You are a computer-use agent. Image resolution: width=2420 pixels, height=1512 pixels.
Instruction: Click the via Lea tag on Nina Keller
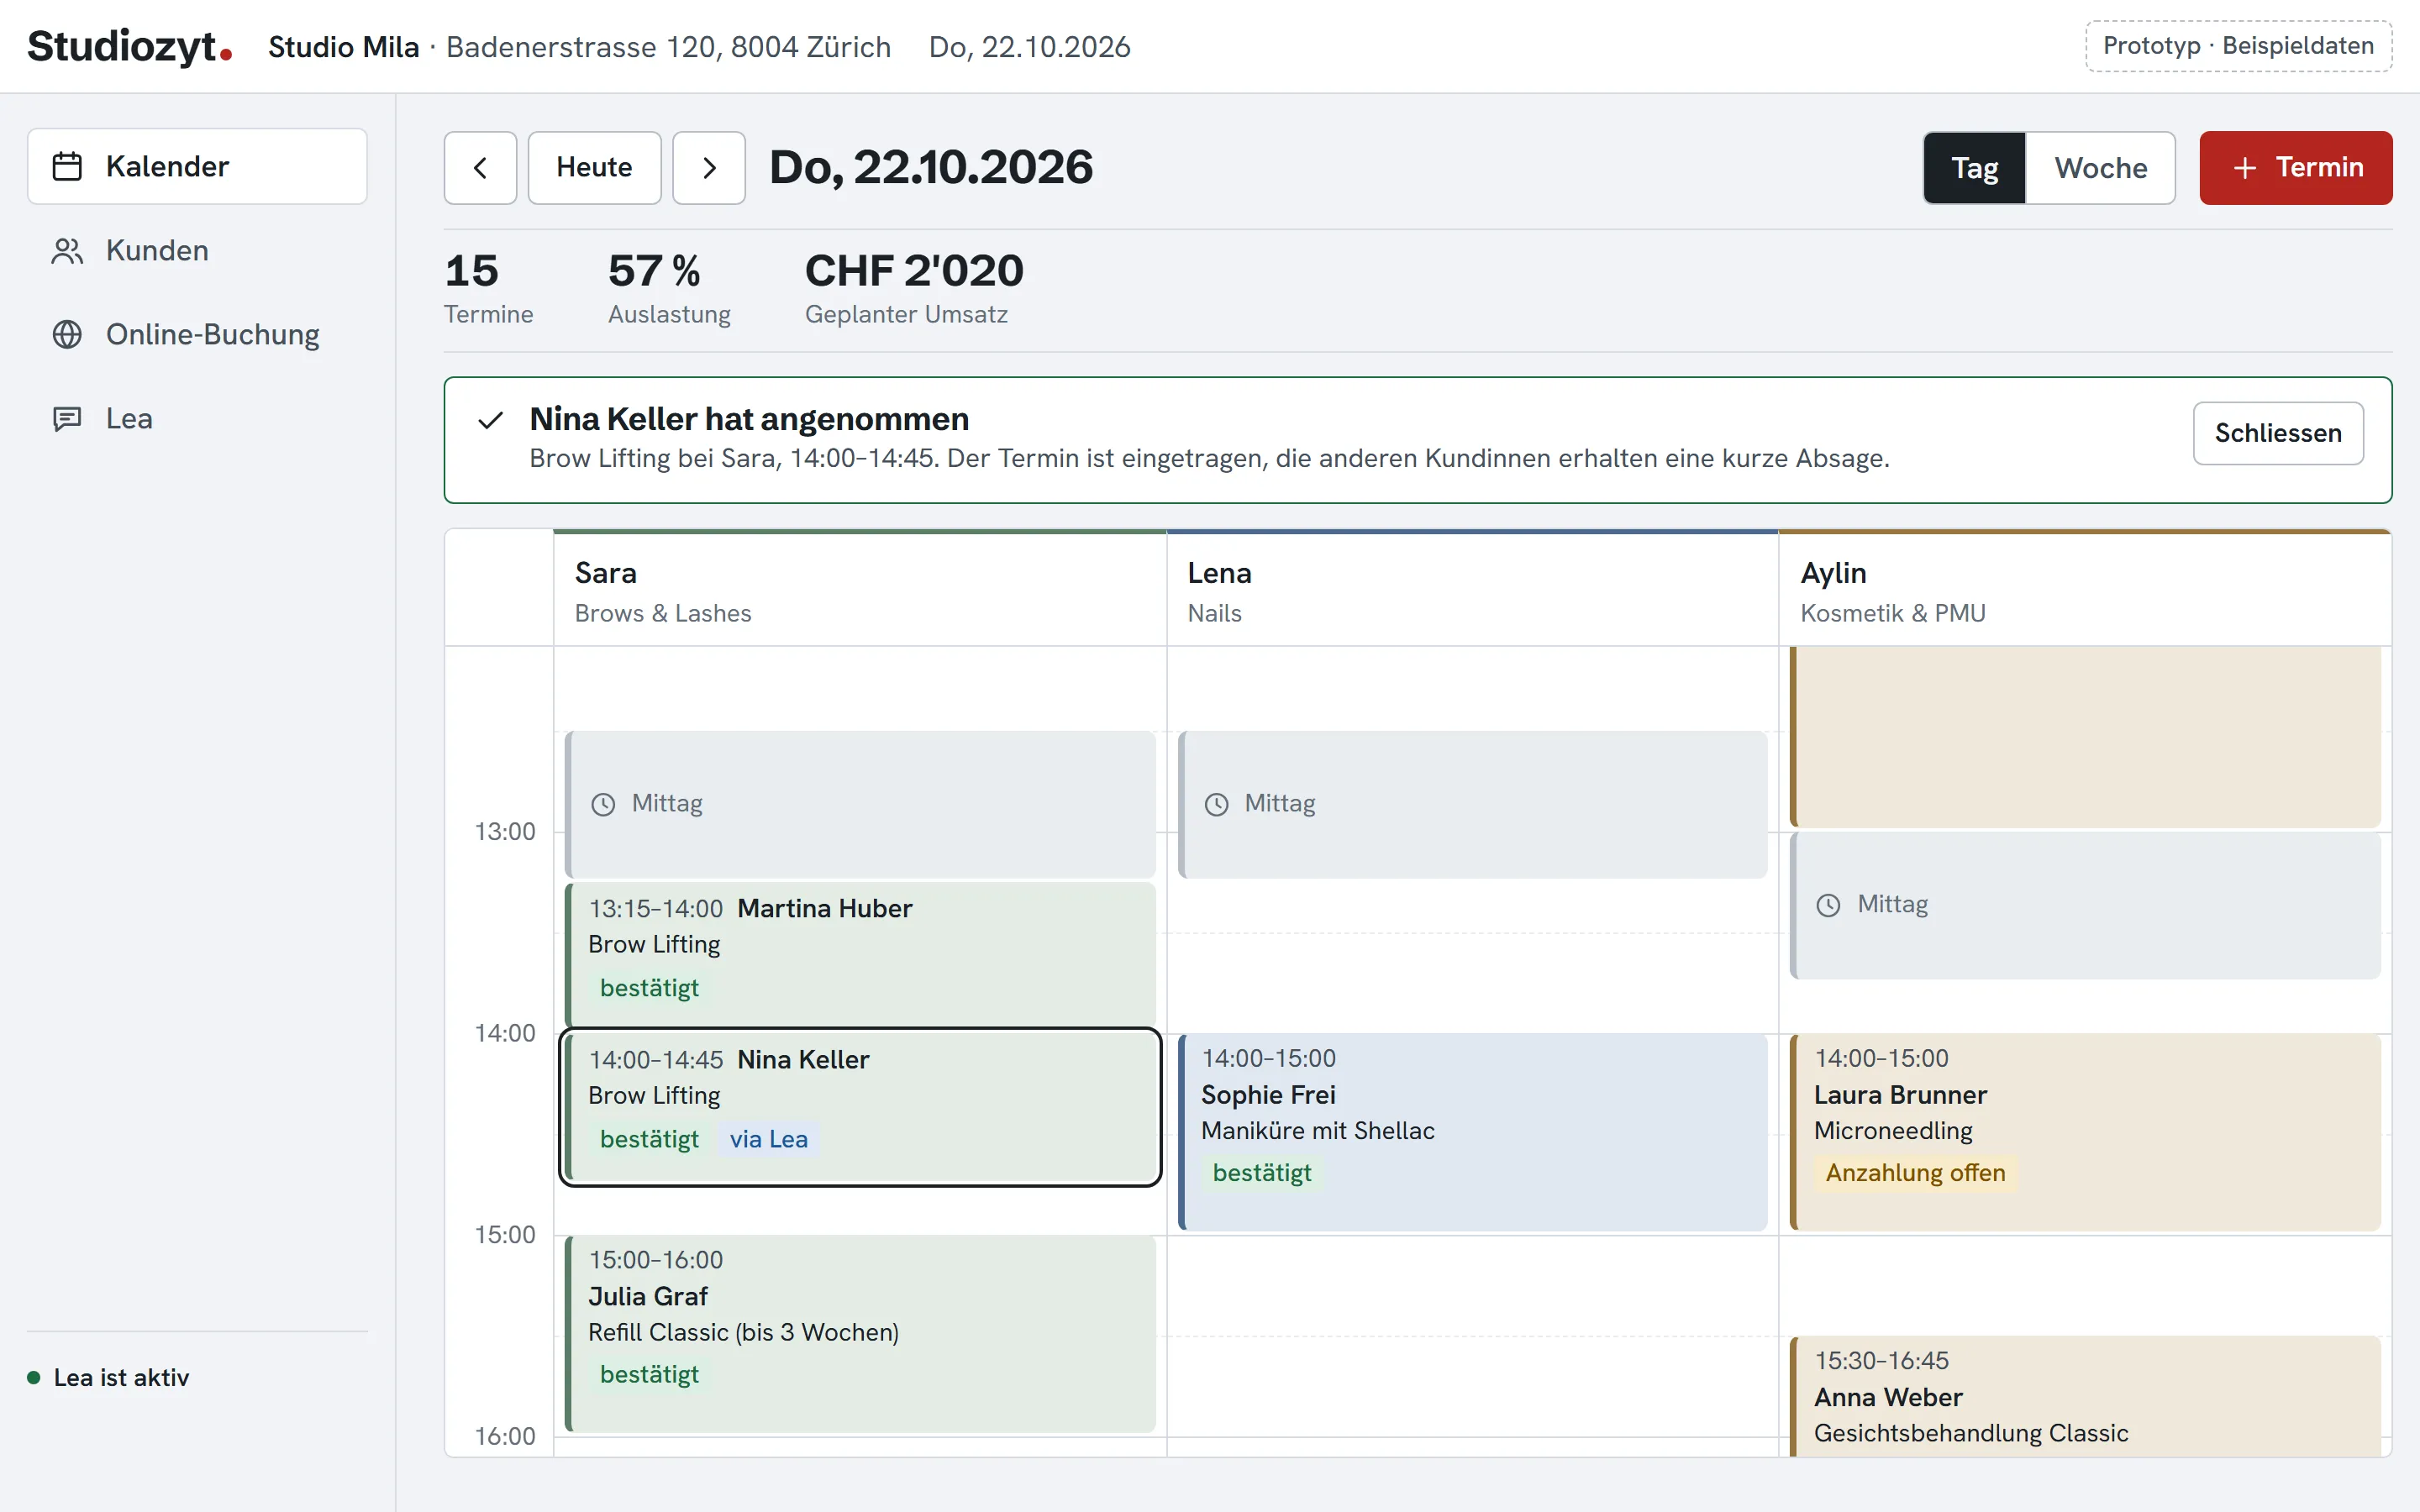tap(768, 1139)
